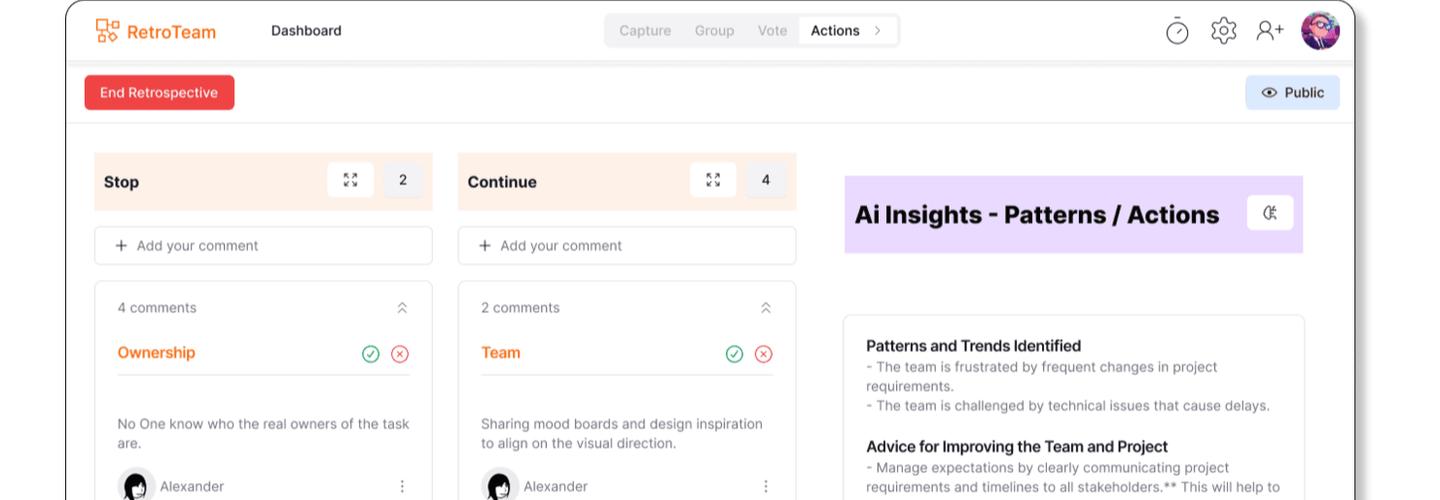Click End Retrospective button
The width and height of the screenshot is (1440, 500).
pos(159,93)
